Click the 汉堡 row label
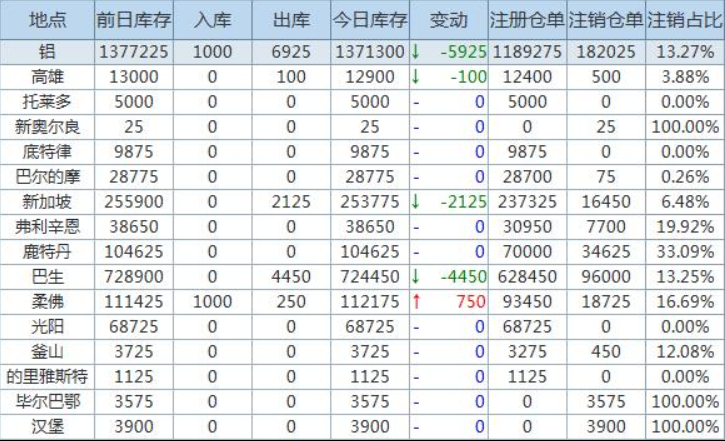The width and height of the screenshot is (725, 441). click(x=46, y=428)
